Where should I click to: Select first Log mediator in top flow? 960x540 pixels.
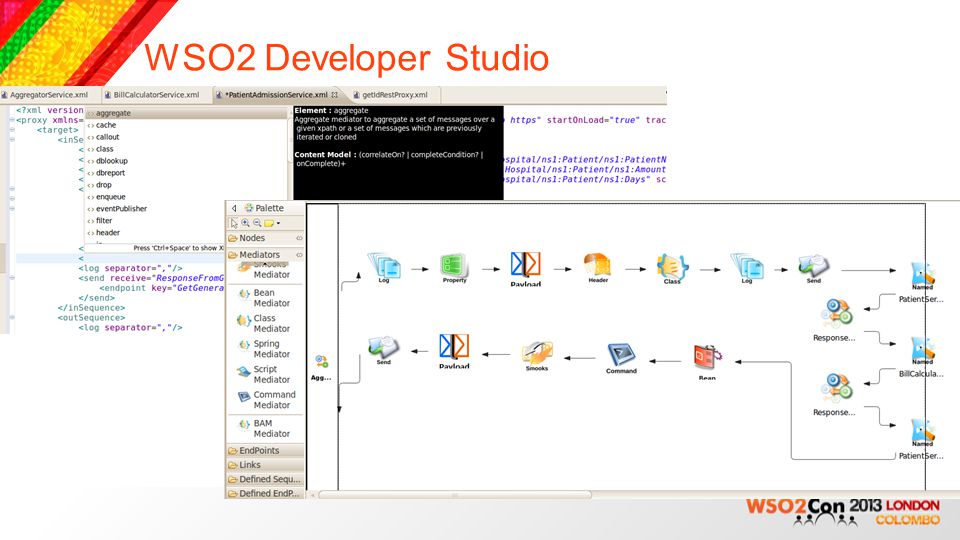(384, 268)
